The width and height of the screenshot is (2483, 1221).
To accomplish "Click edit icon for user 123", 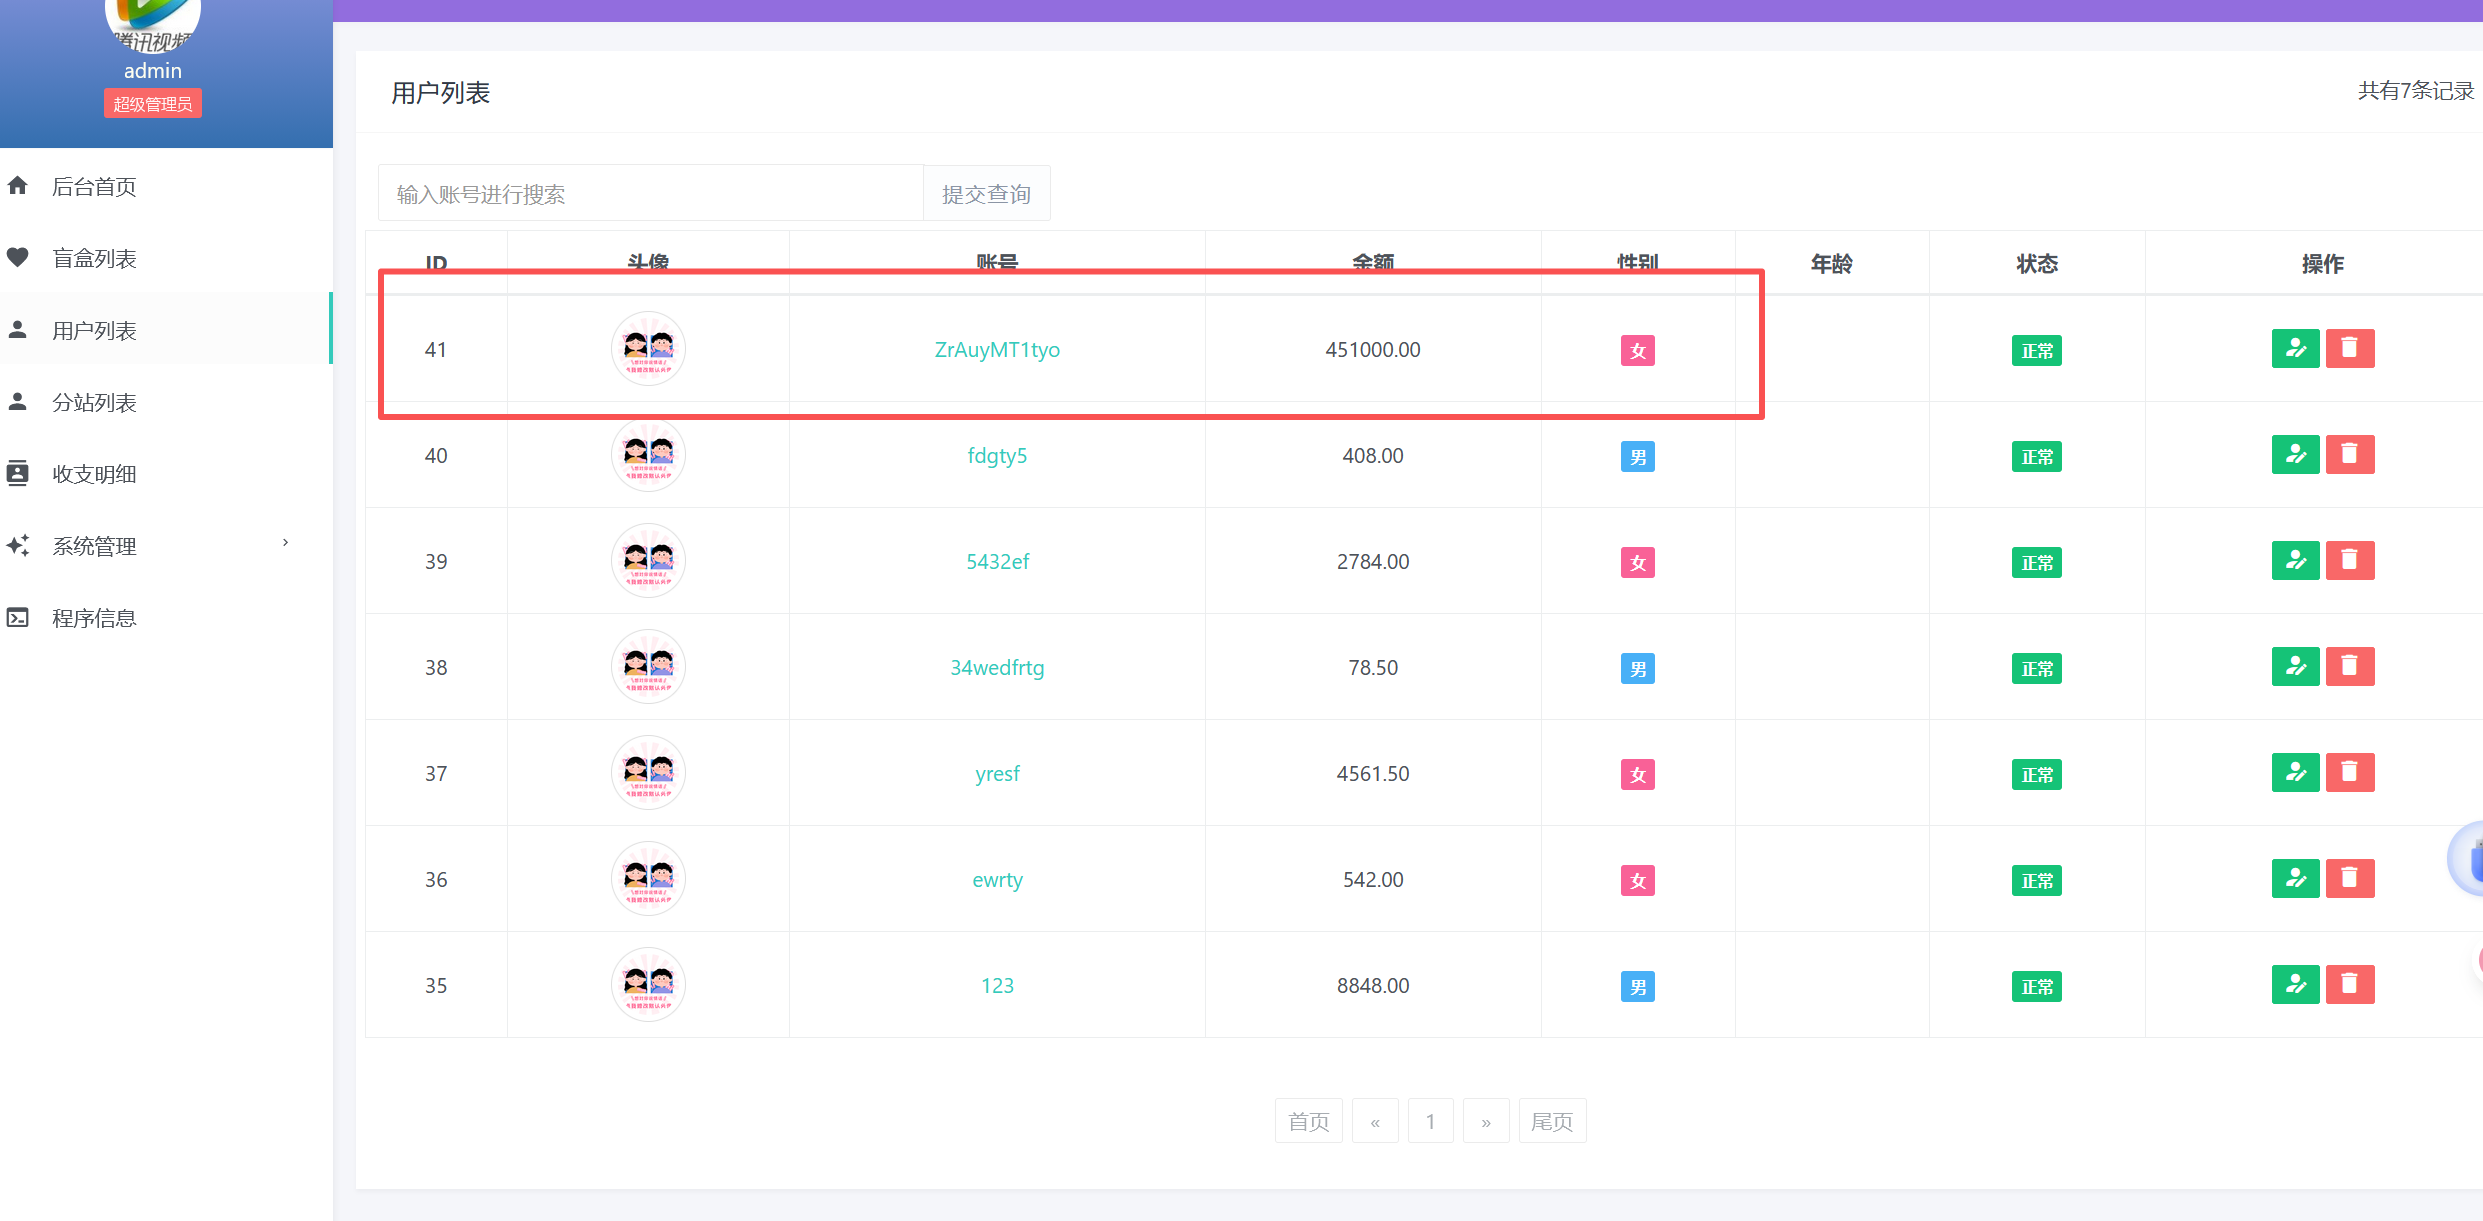I will pos(2295,985).
